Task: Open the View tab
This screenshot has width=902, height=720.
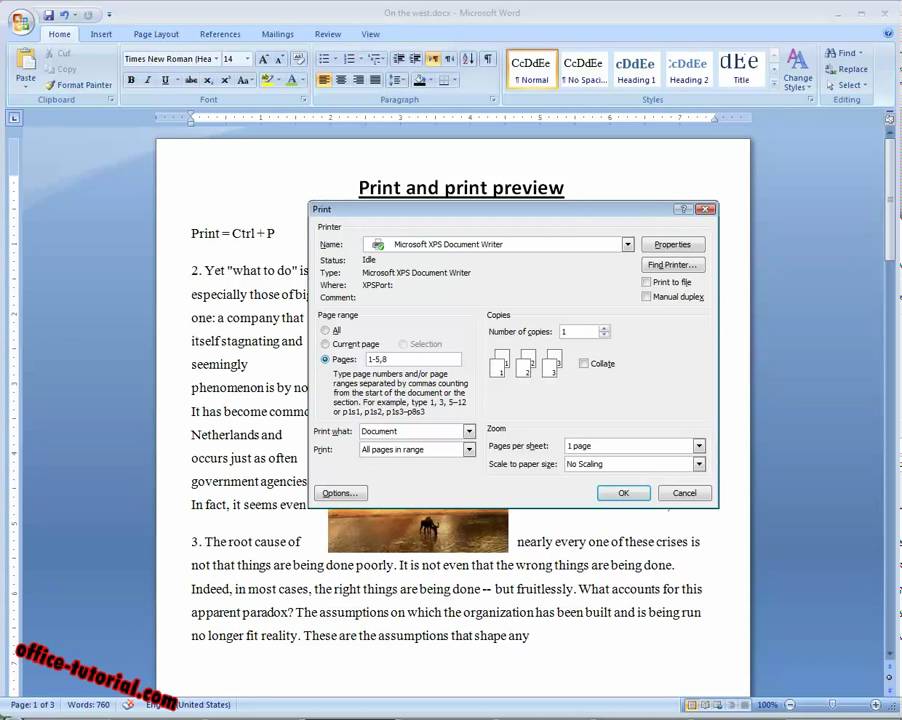Action: click(370, 35)
